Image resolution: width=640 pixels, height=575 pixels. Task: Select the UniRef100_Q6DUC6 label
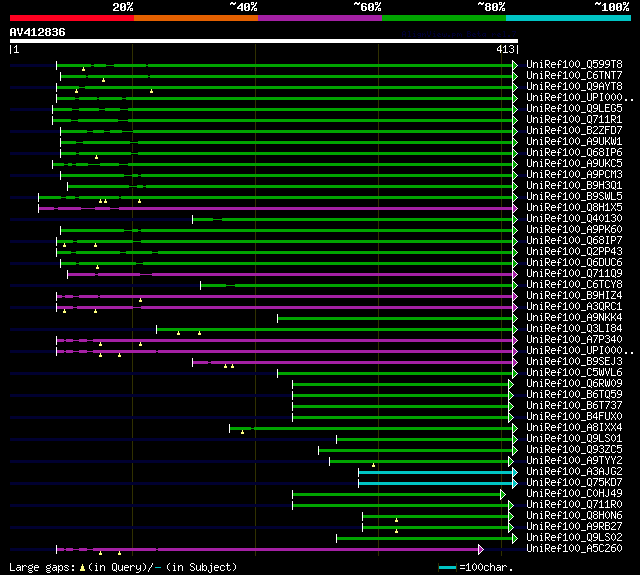[x=574, y=263]
